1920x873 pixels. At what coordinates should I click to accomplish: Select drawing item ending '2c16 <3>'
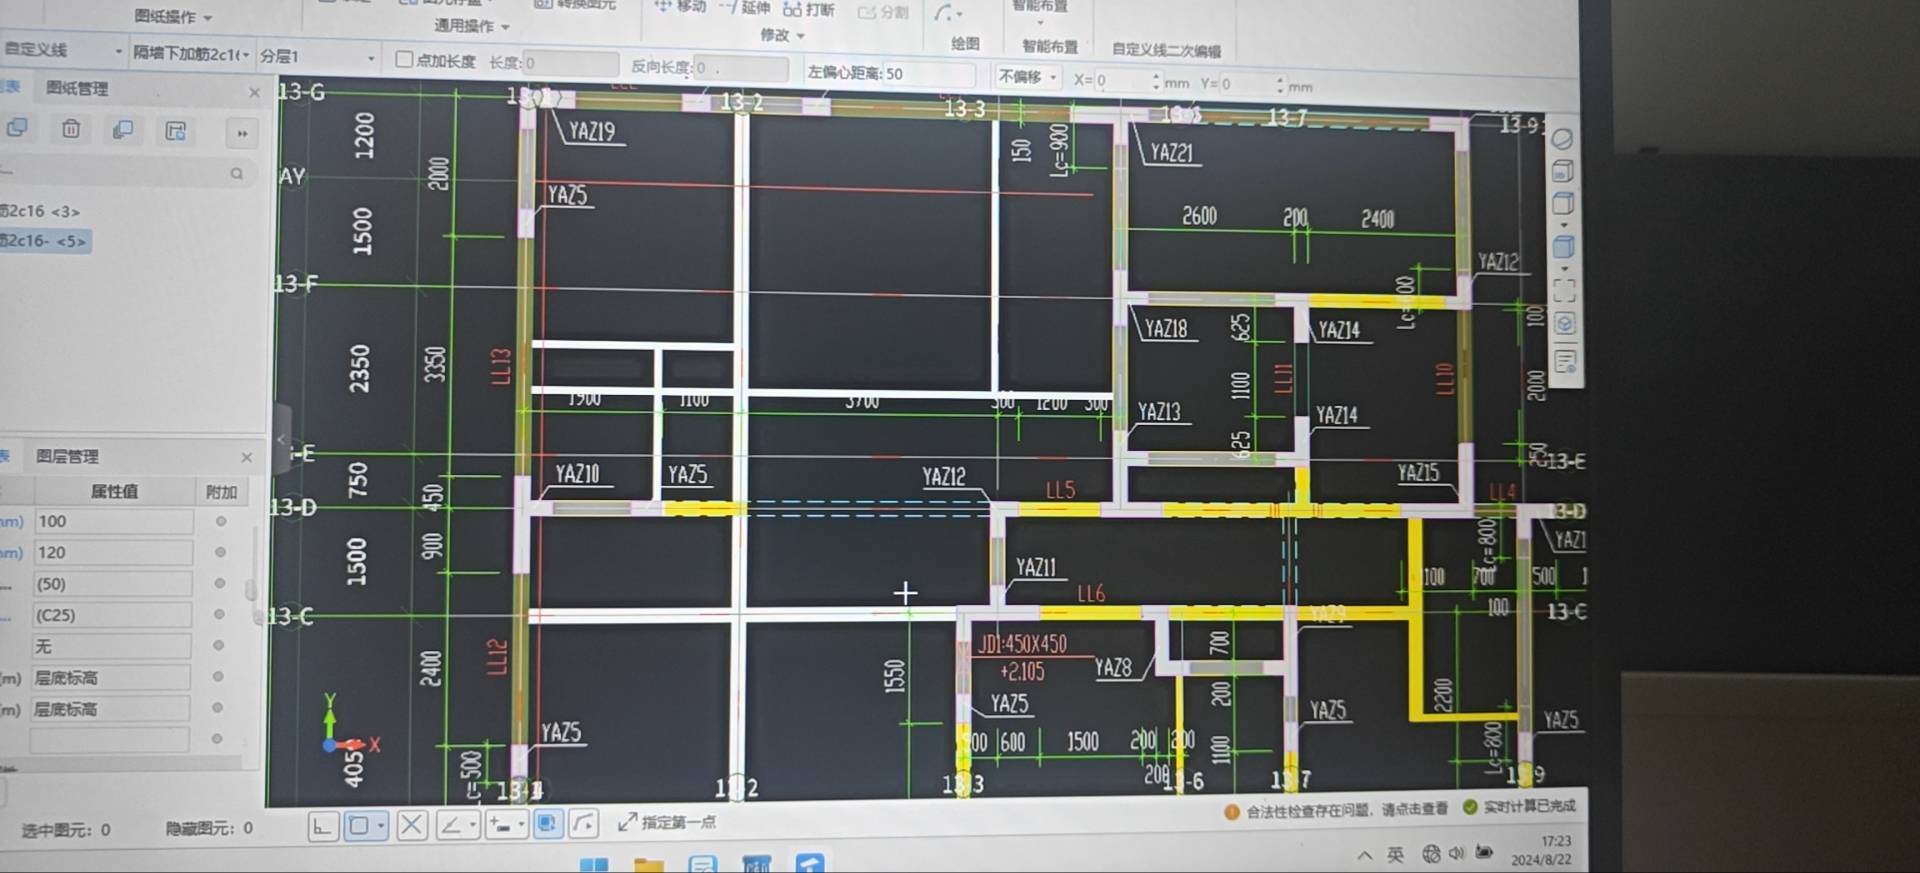(40, 211)
